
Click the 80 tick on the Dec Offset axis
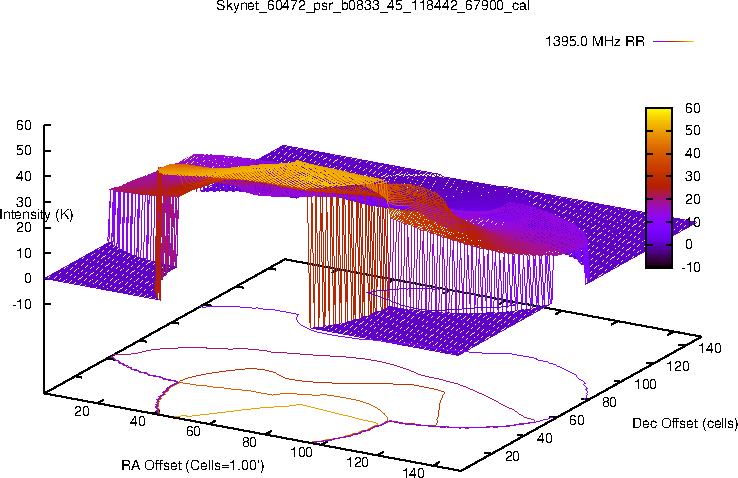click(x=609, y=402)
